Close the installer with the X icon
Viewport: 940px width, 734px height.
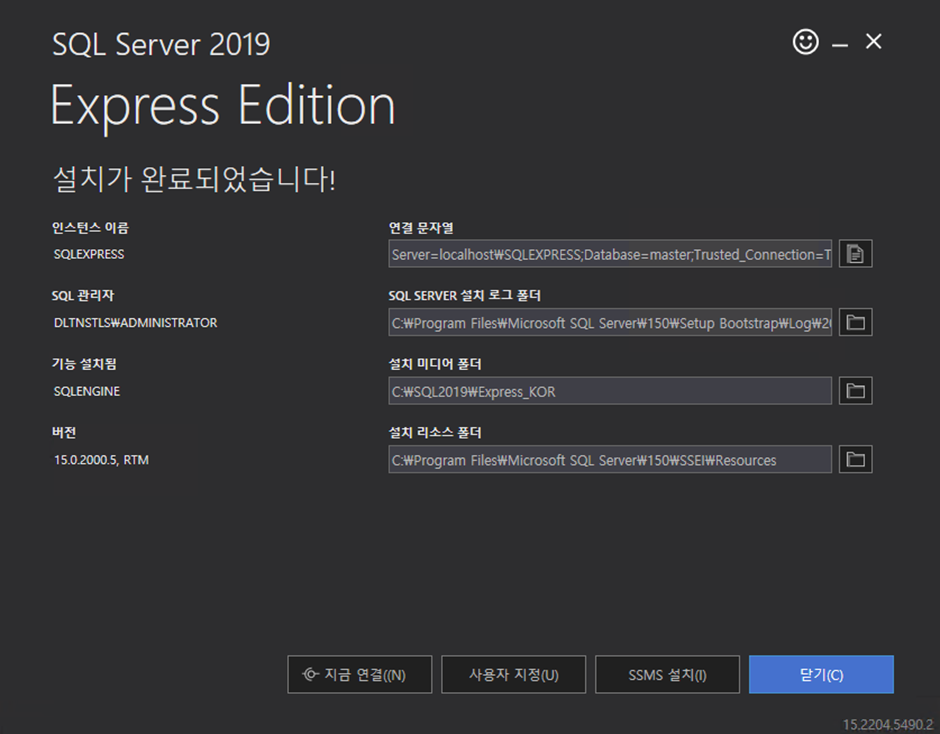tap(873, 41)
